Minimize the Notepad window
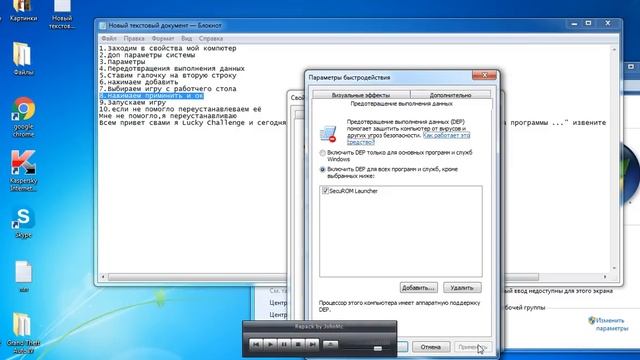Viewport: 640px width, 360px height. tap(574, 23)
